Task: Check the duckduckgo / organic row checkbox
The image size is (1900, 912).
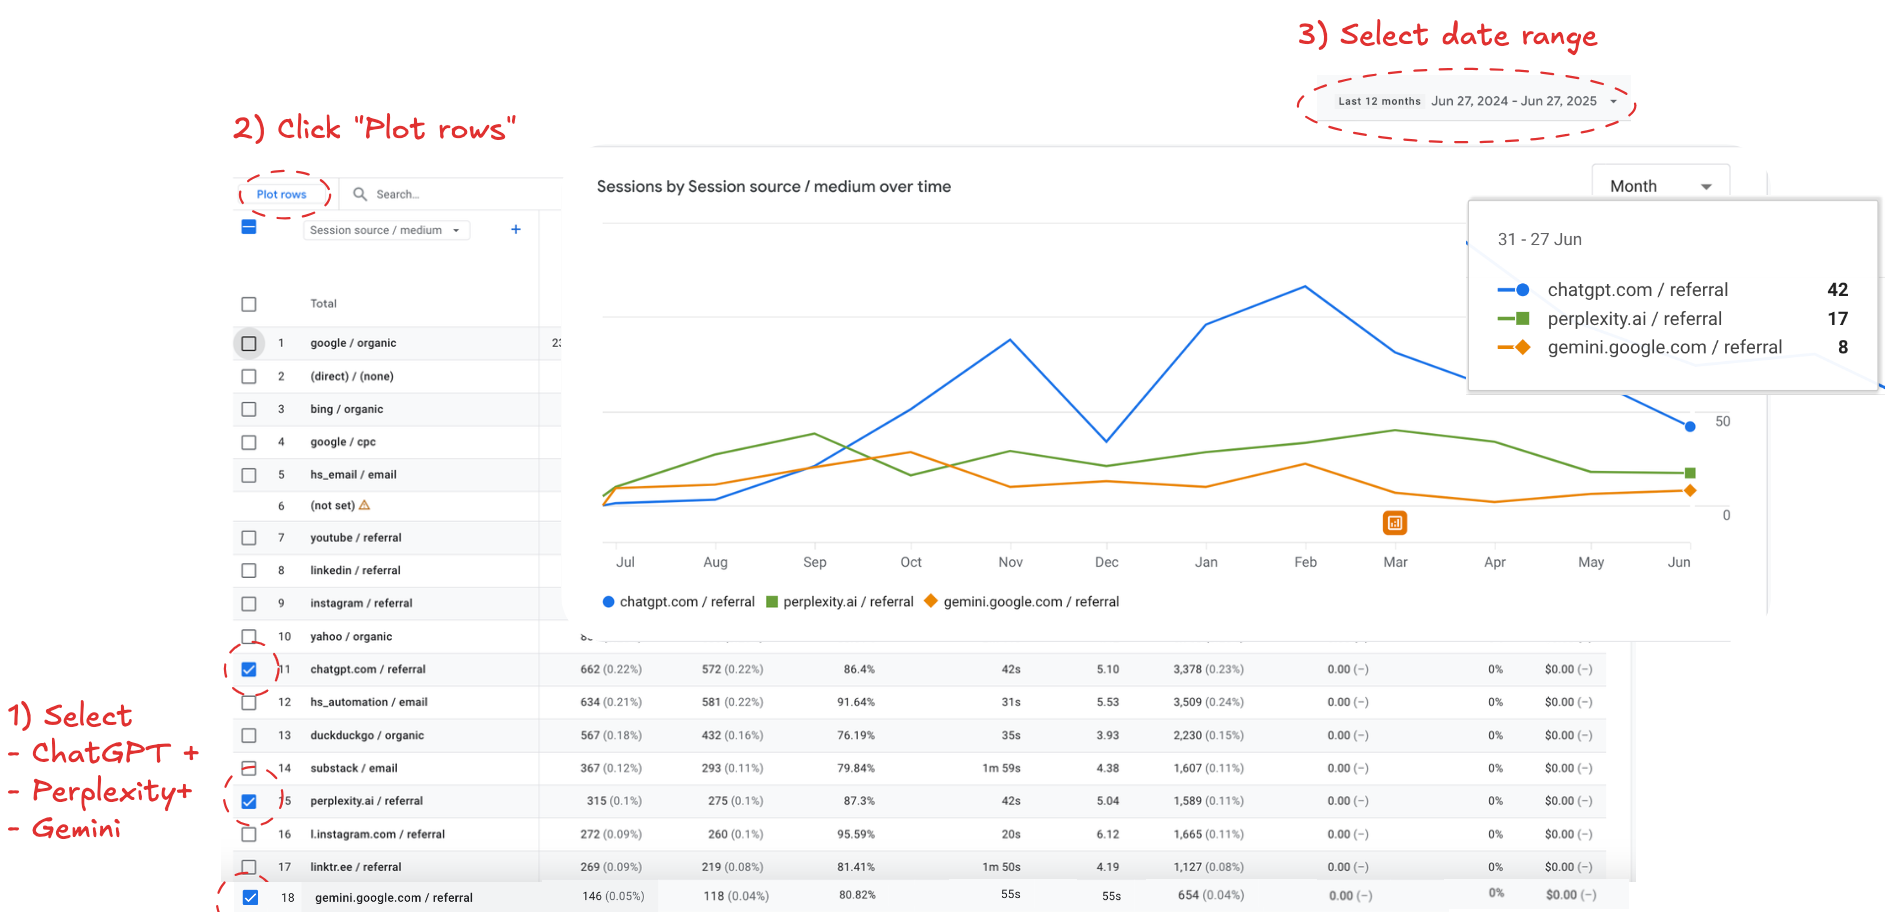Action: click(x=249, y=735)
